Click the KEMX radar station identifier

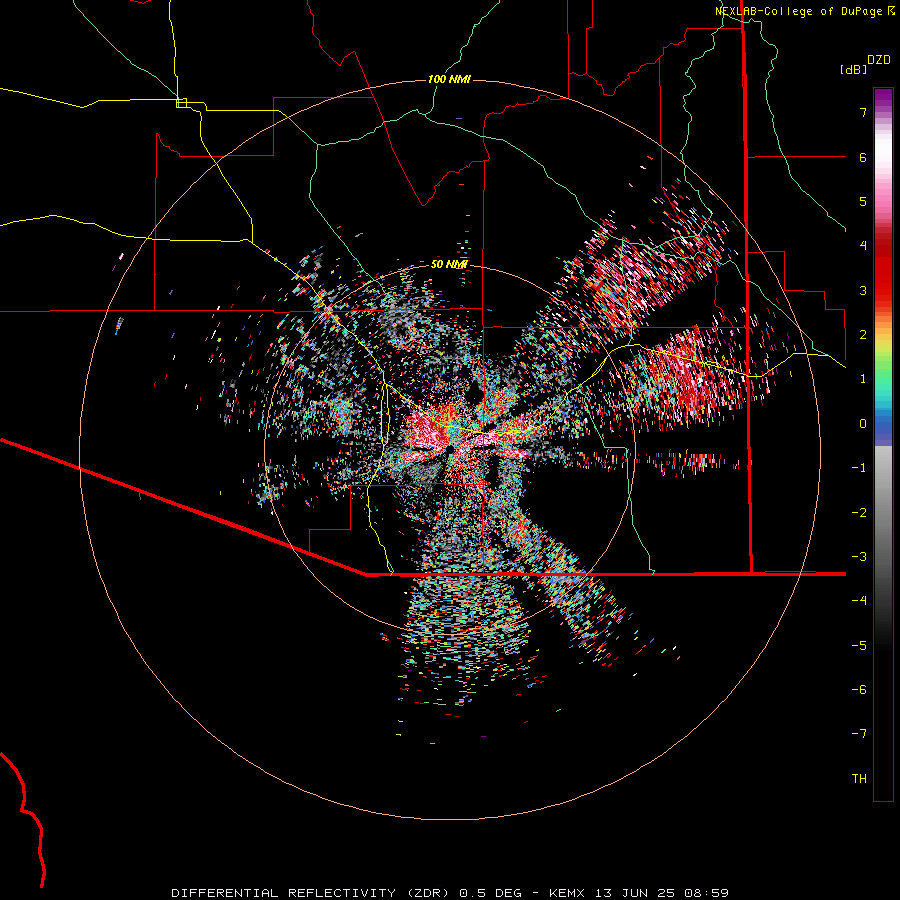(567, 893)
